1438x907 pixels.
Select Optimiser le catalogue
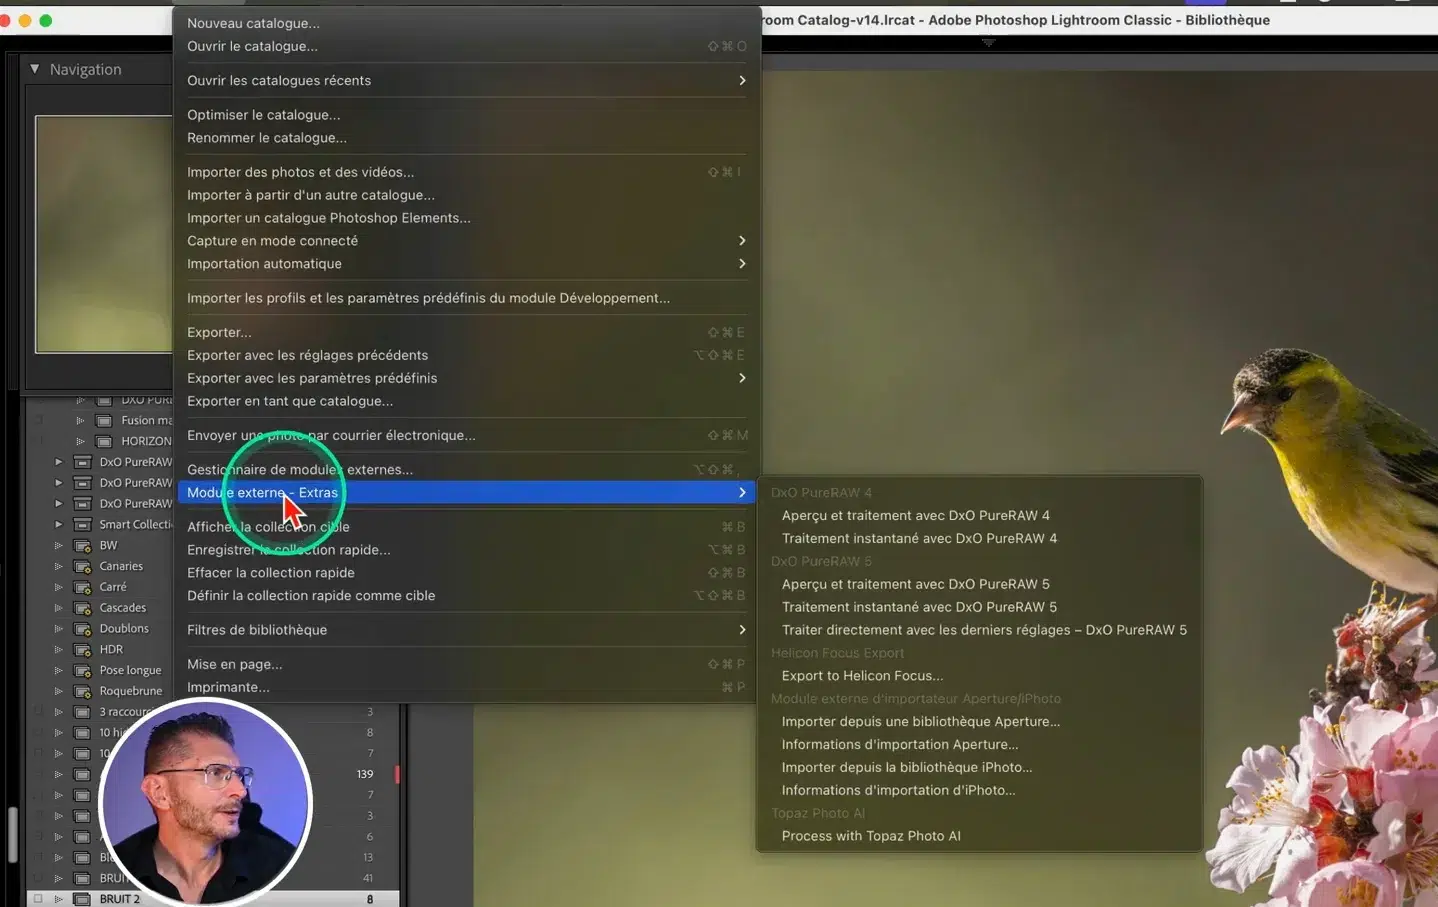466,115
